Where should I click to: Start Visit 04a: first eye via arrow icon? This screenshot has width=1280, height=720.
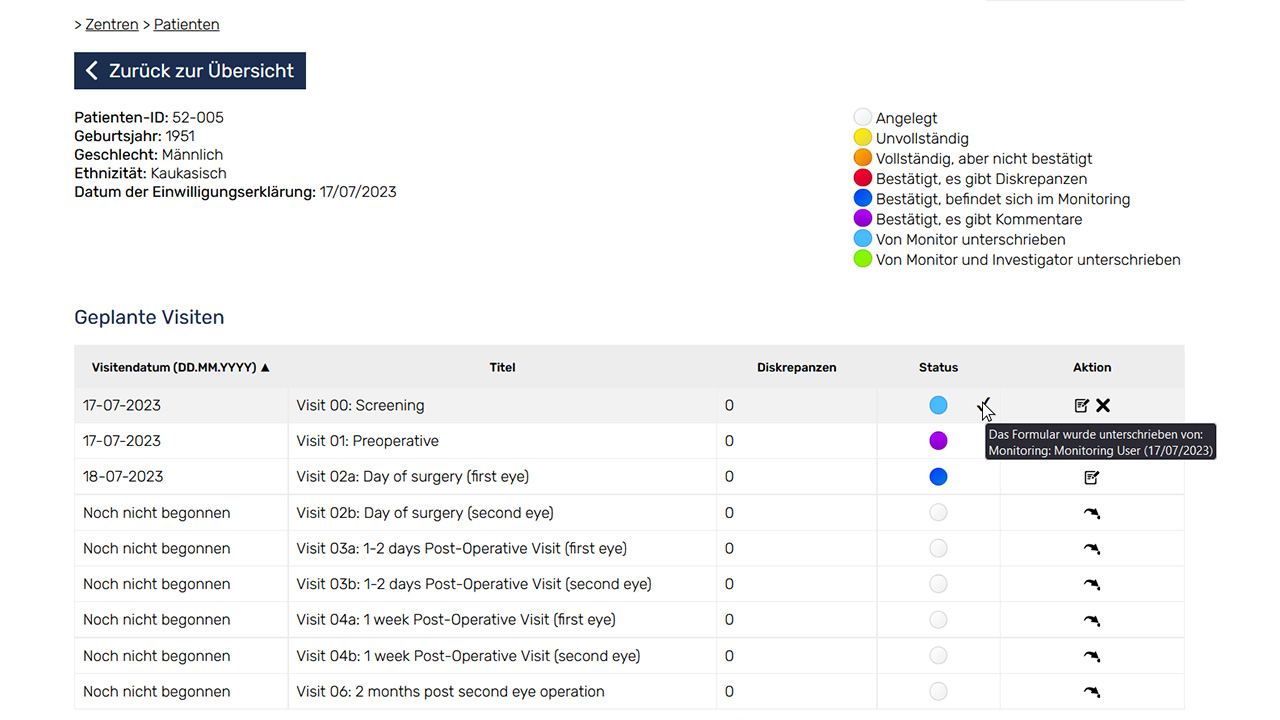1092,621
